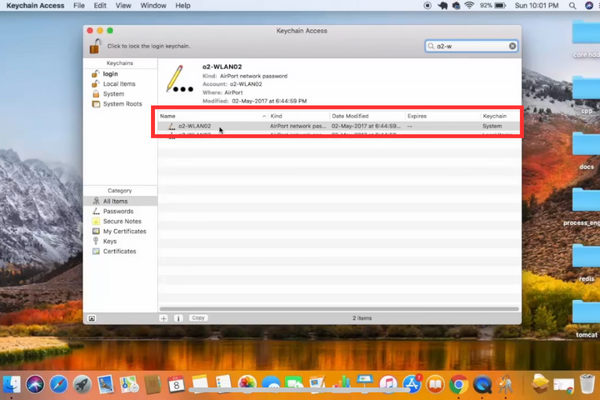Select the System keychain
The image size is (600, 400).
[113, 94]
